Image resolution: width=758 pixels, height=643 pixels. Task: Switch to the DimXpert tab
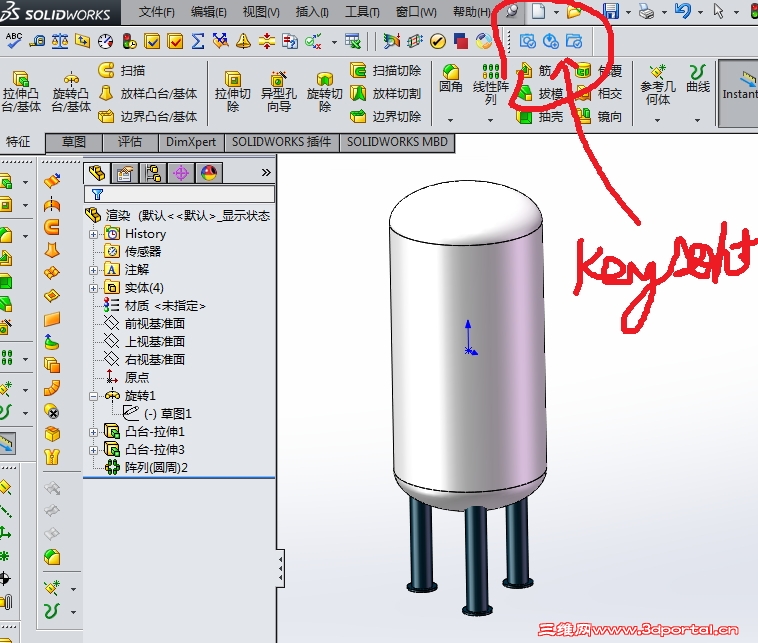click(191, 142)
